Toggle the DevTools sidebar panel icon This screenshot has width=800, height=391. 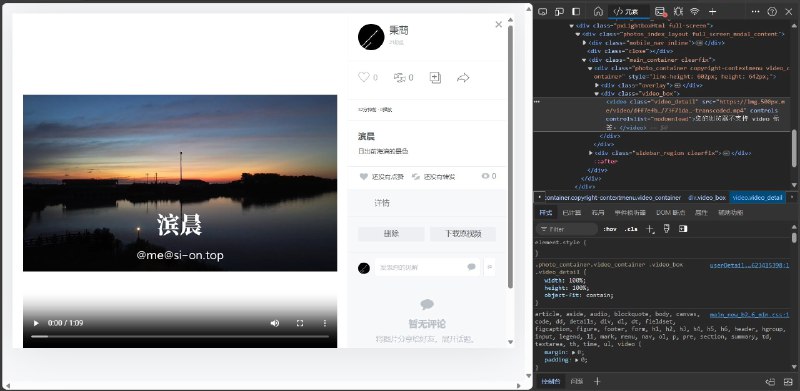tap(576, 11)
